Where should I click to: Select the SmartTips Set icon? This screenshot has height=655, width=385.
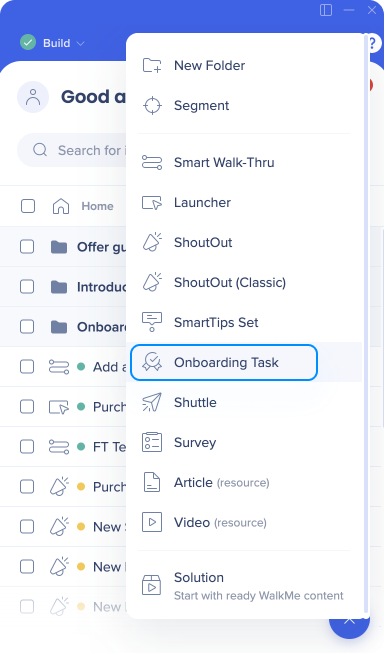click(x=152, y=322)
